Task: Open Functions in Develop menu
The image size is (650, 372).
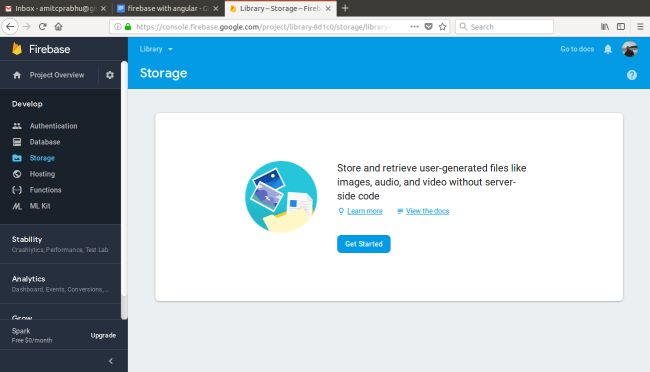Action: tap(46, 190)
